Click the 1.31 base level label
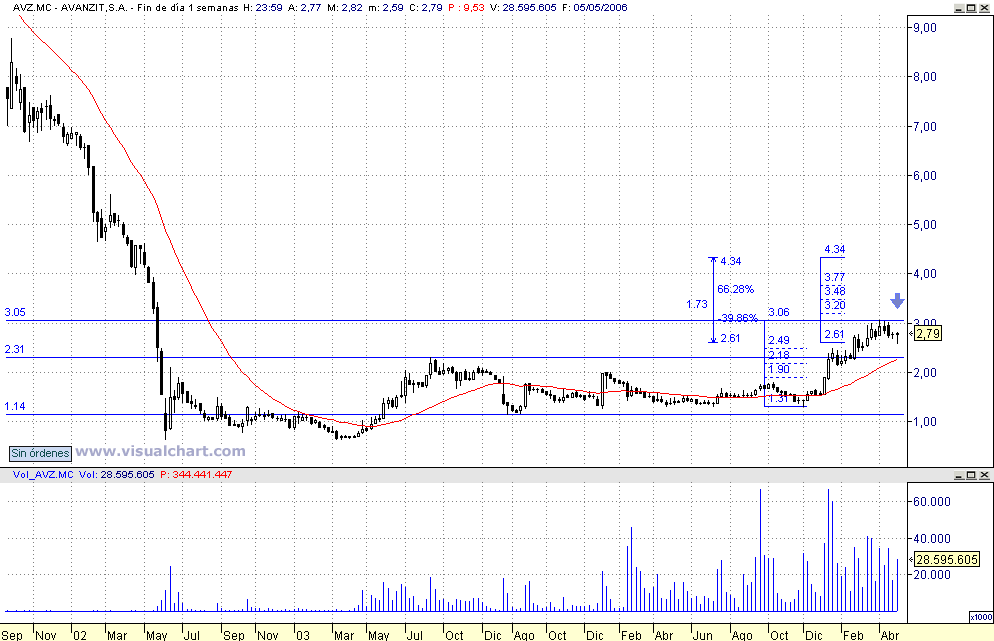The image size is (994, 641). (778, 398)
